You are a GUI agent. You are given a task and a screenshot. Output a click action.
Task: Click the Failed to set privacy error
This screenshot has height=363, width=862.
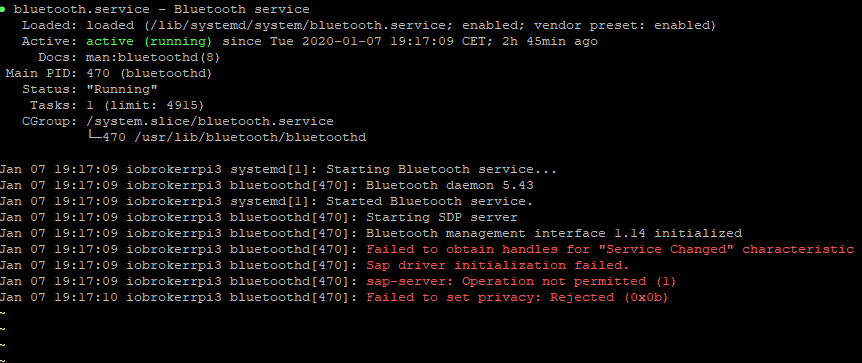tap(517, 297)
